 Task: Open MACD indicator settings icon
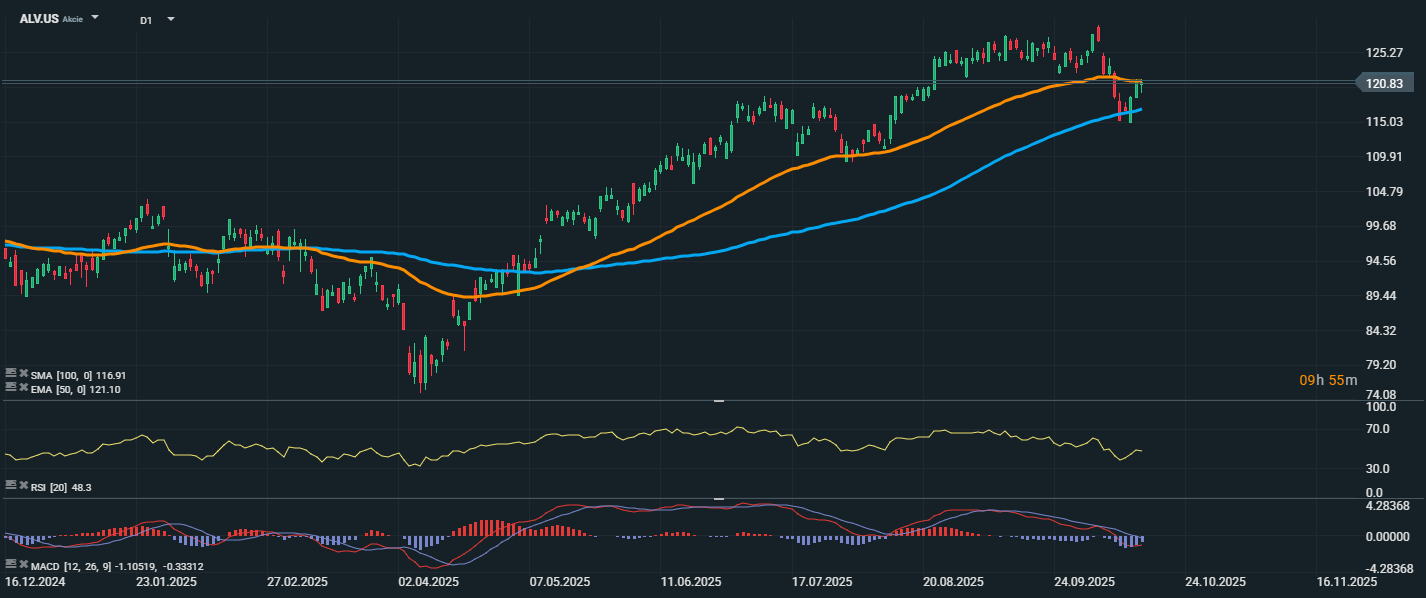tap(10, 565)
